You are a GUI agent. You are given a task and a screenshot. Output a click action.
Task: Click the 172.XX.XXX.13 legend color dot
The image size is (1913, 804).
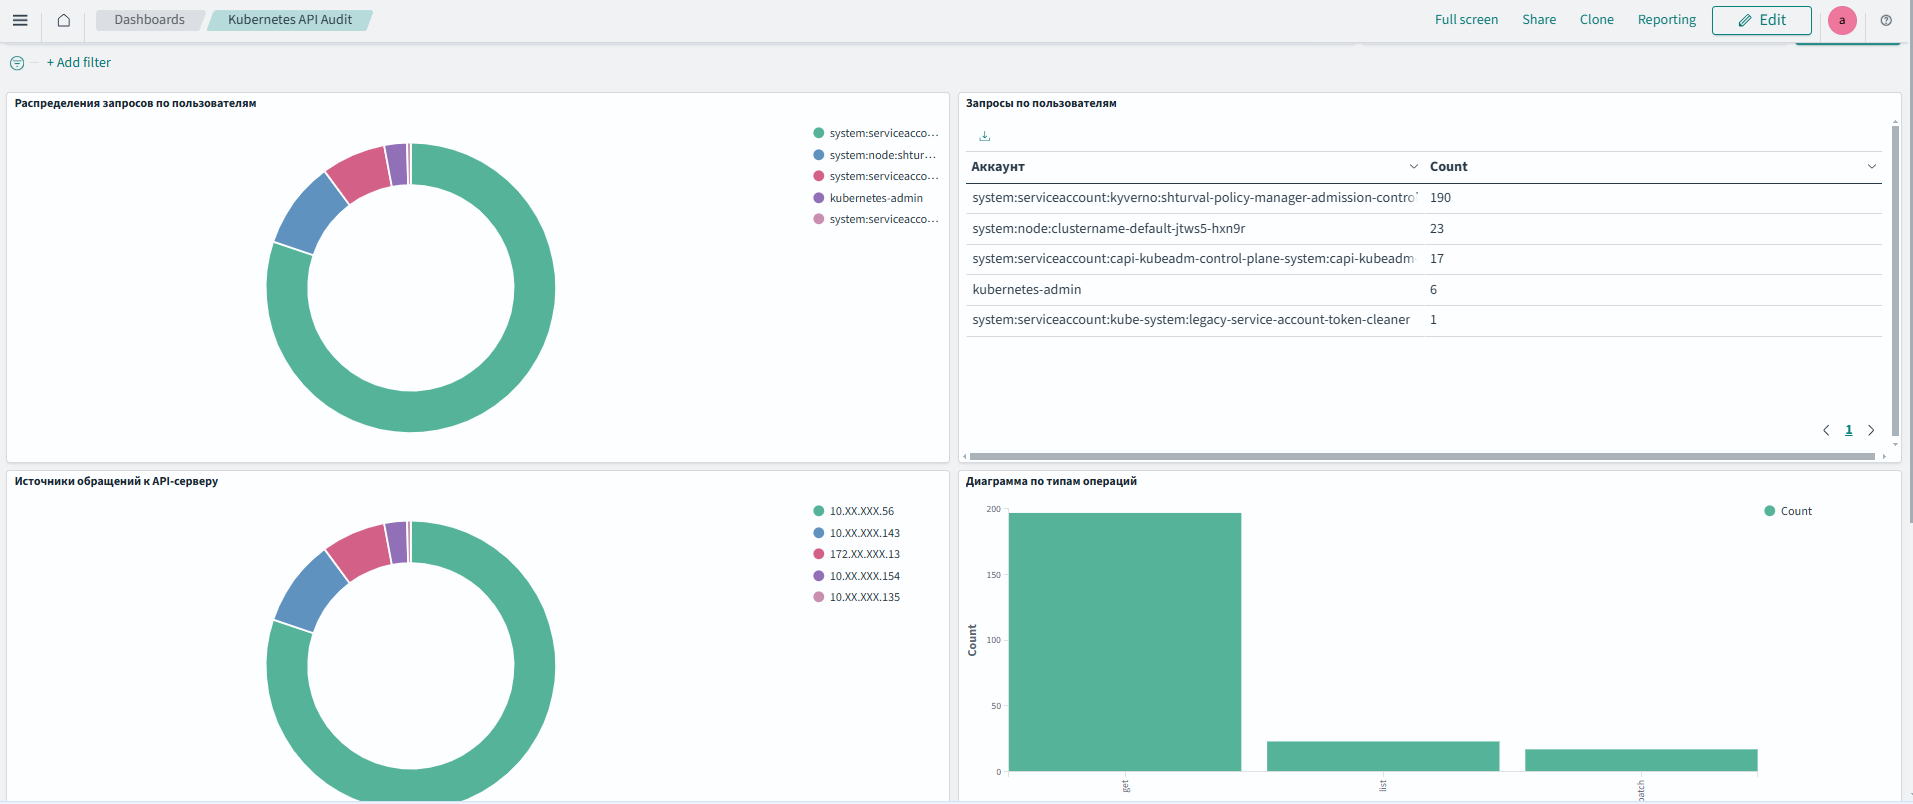(x=819, y=554)
